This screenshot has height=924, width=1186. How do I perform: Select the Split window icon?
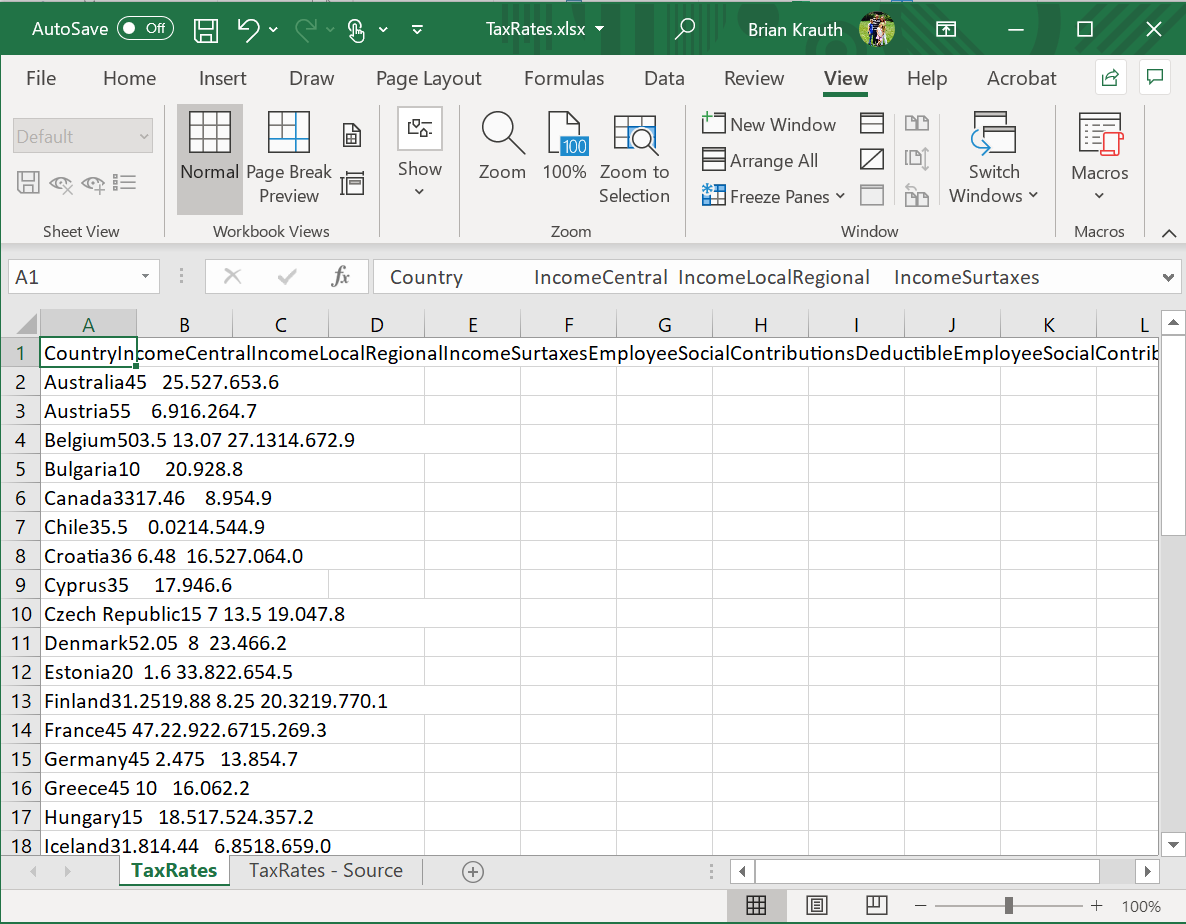pos(871,123)
